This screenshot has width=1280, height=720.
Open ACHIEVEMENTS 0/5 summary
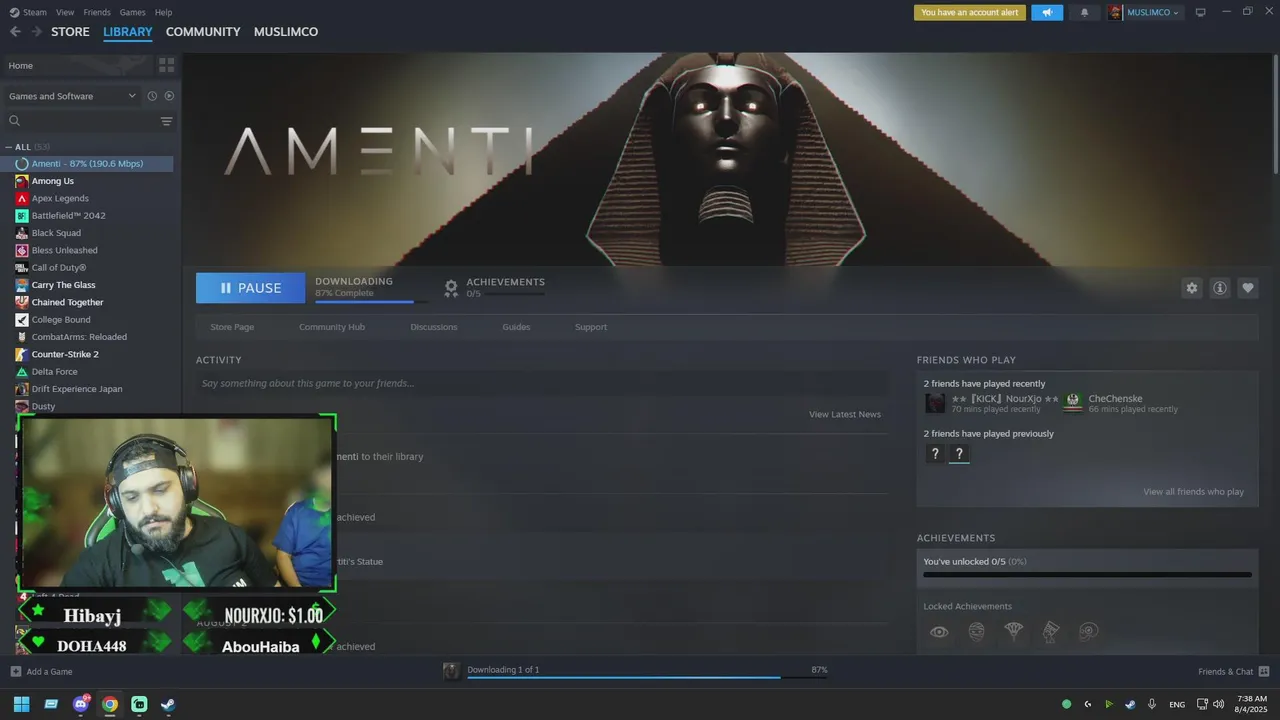pos(495,288)
